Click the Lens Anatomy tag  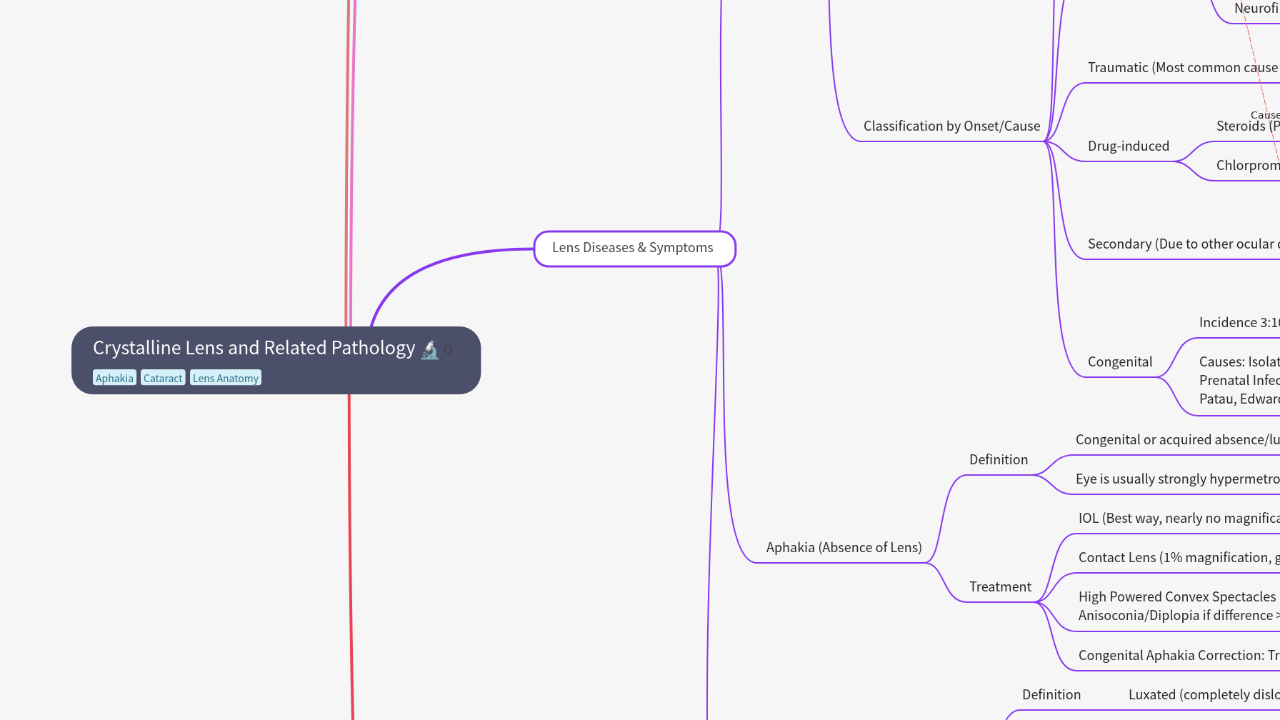tap(225, 378)
